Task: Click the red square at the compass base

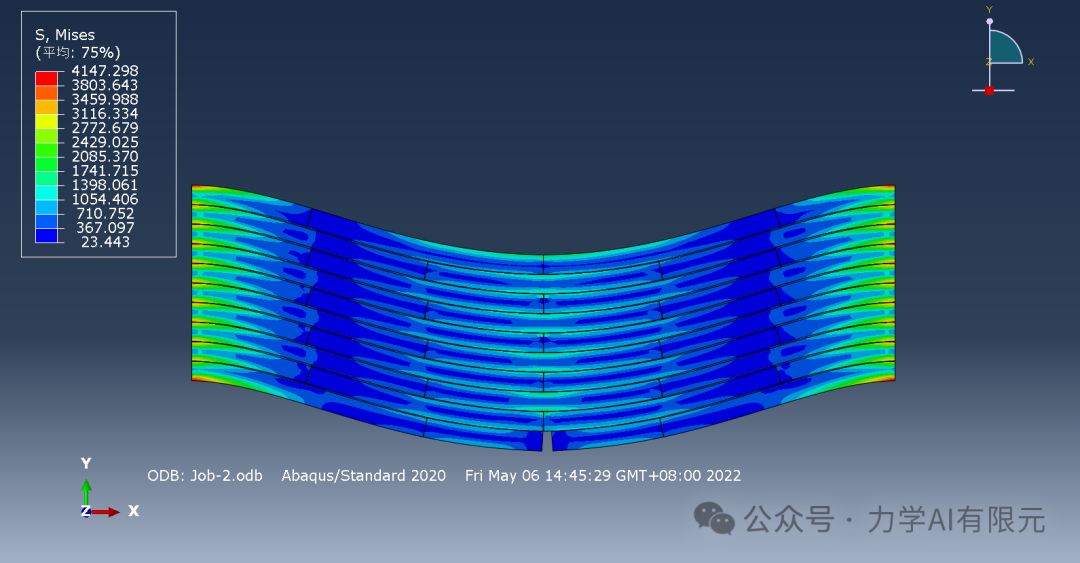Action: point(989,90)
